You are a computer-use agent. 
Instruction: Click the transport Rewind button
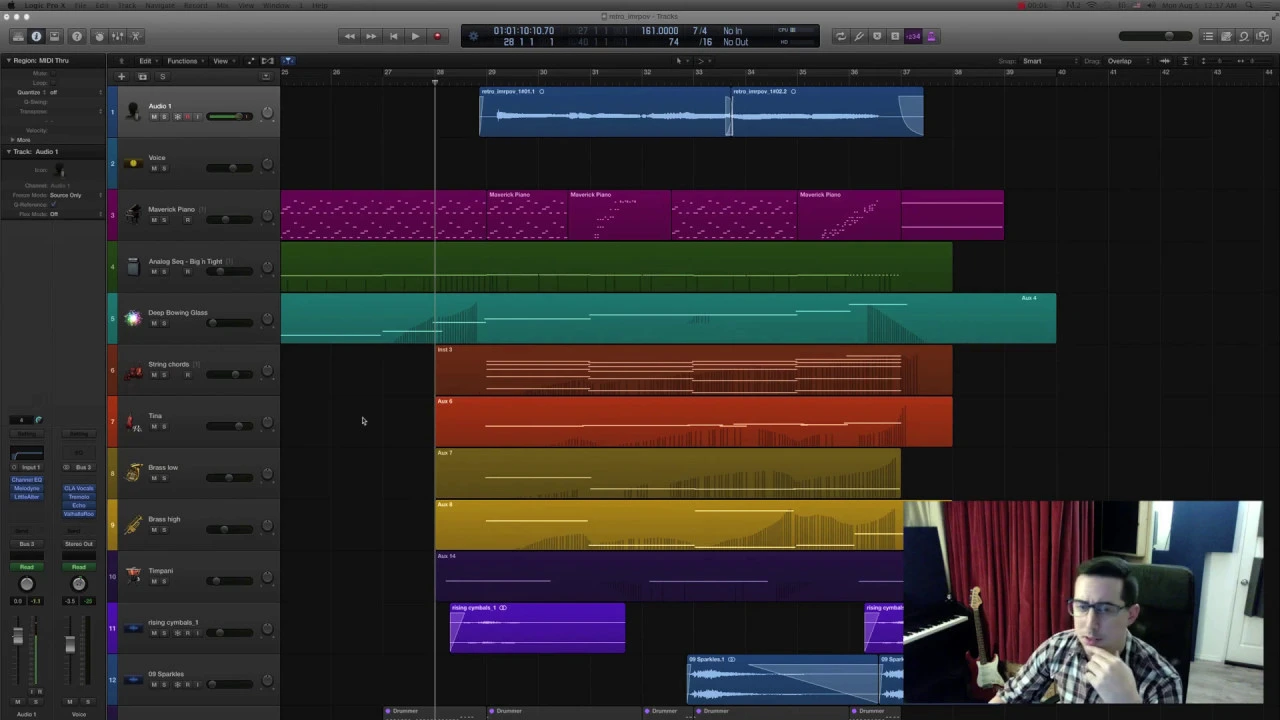click(349, 36)
